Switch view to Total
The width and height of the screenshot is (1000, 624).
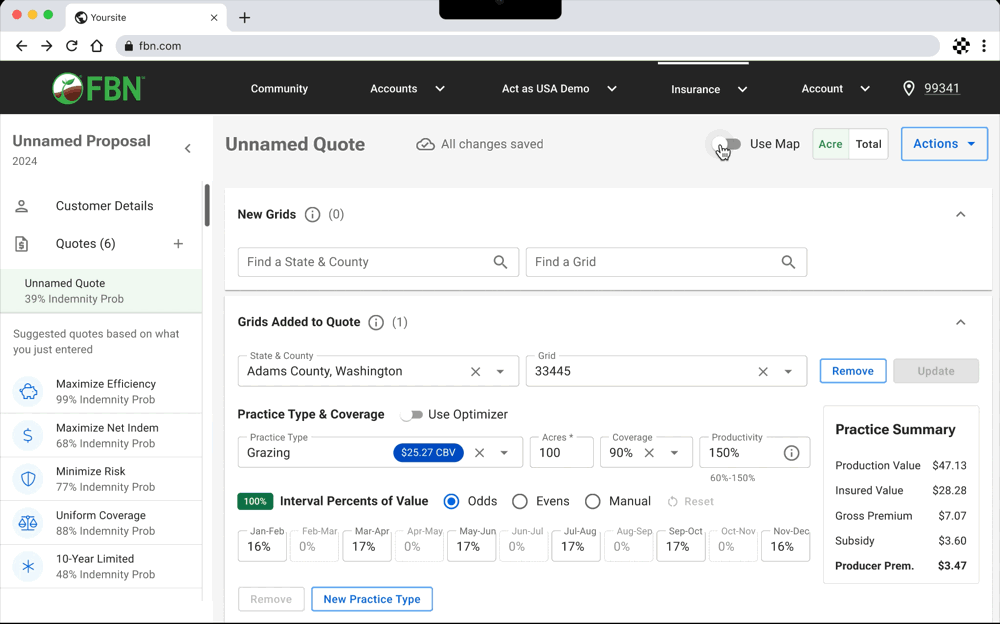pyautogui.click(x=869, y=144)
